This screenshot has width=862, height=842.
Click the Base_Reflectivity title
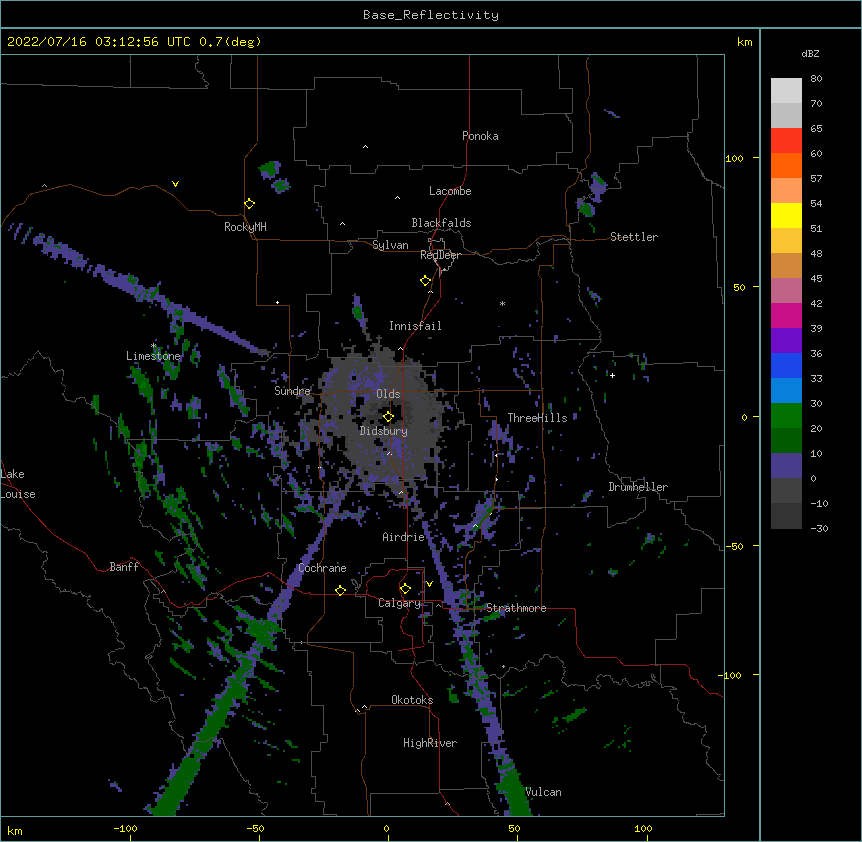[431, 15]
